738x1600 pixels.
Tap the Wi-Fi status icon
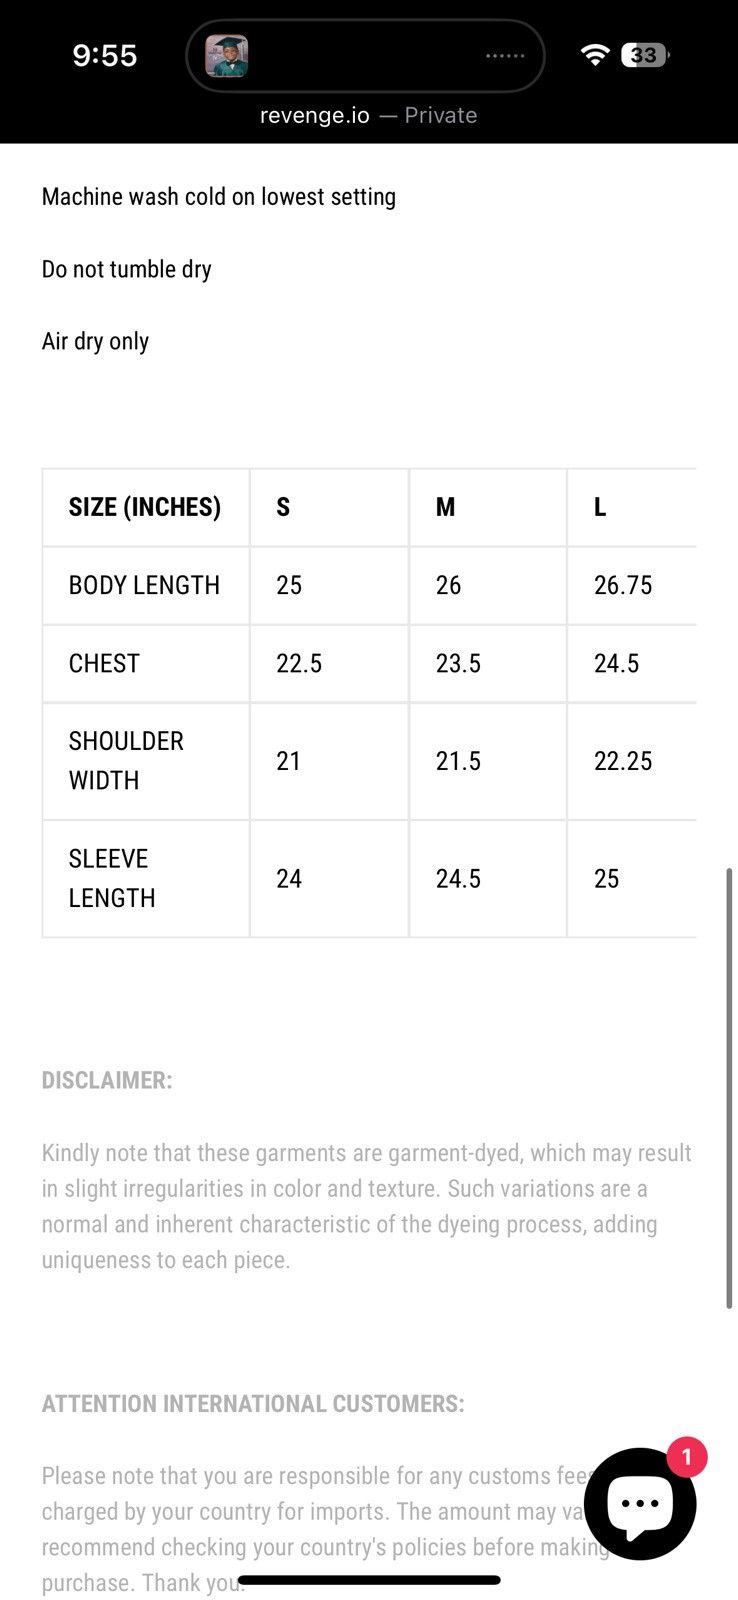[595, 55]
